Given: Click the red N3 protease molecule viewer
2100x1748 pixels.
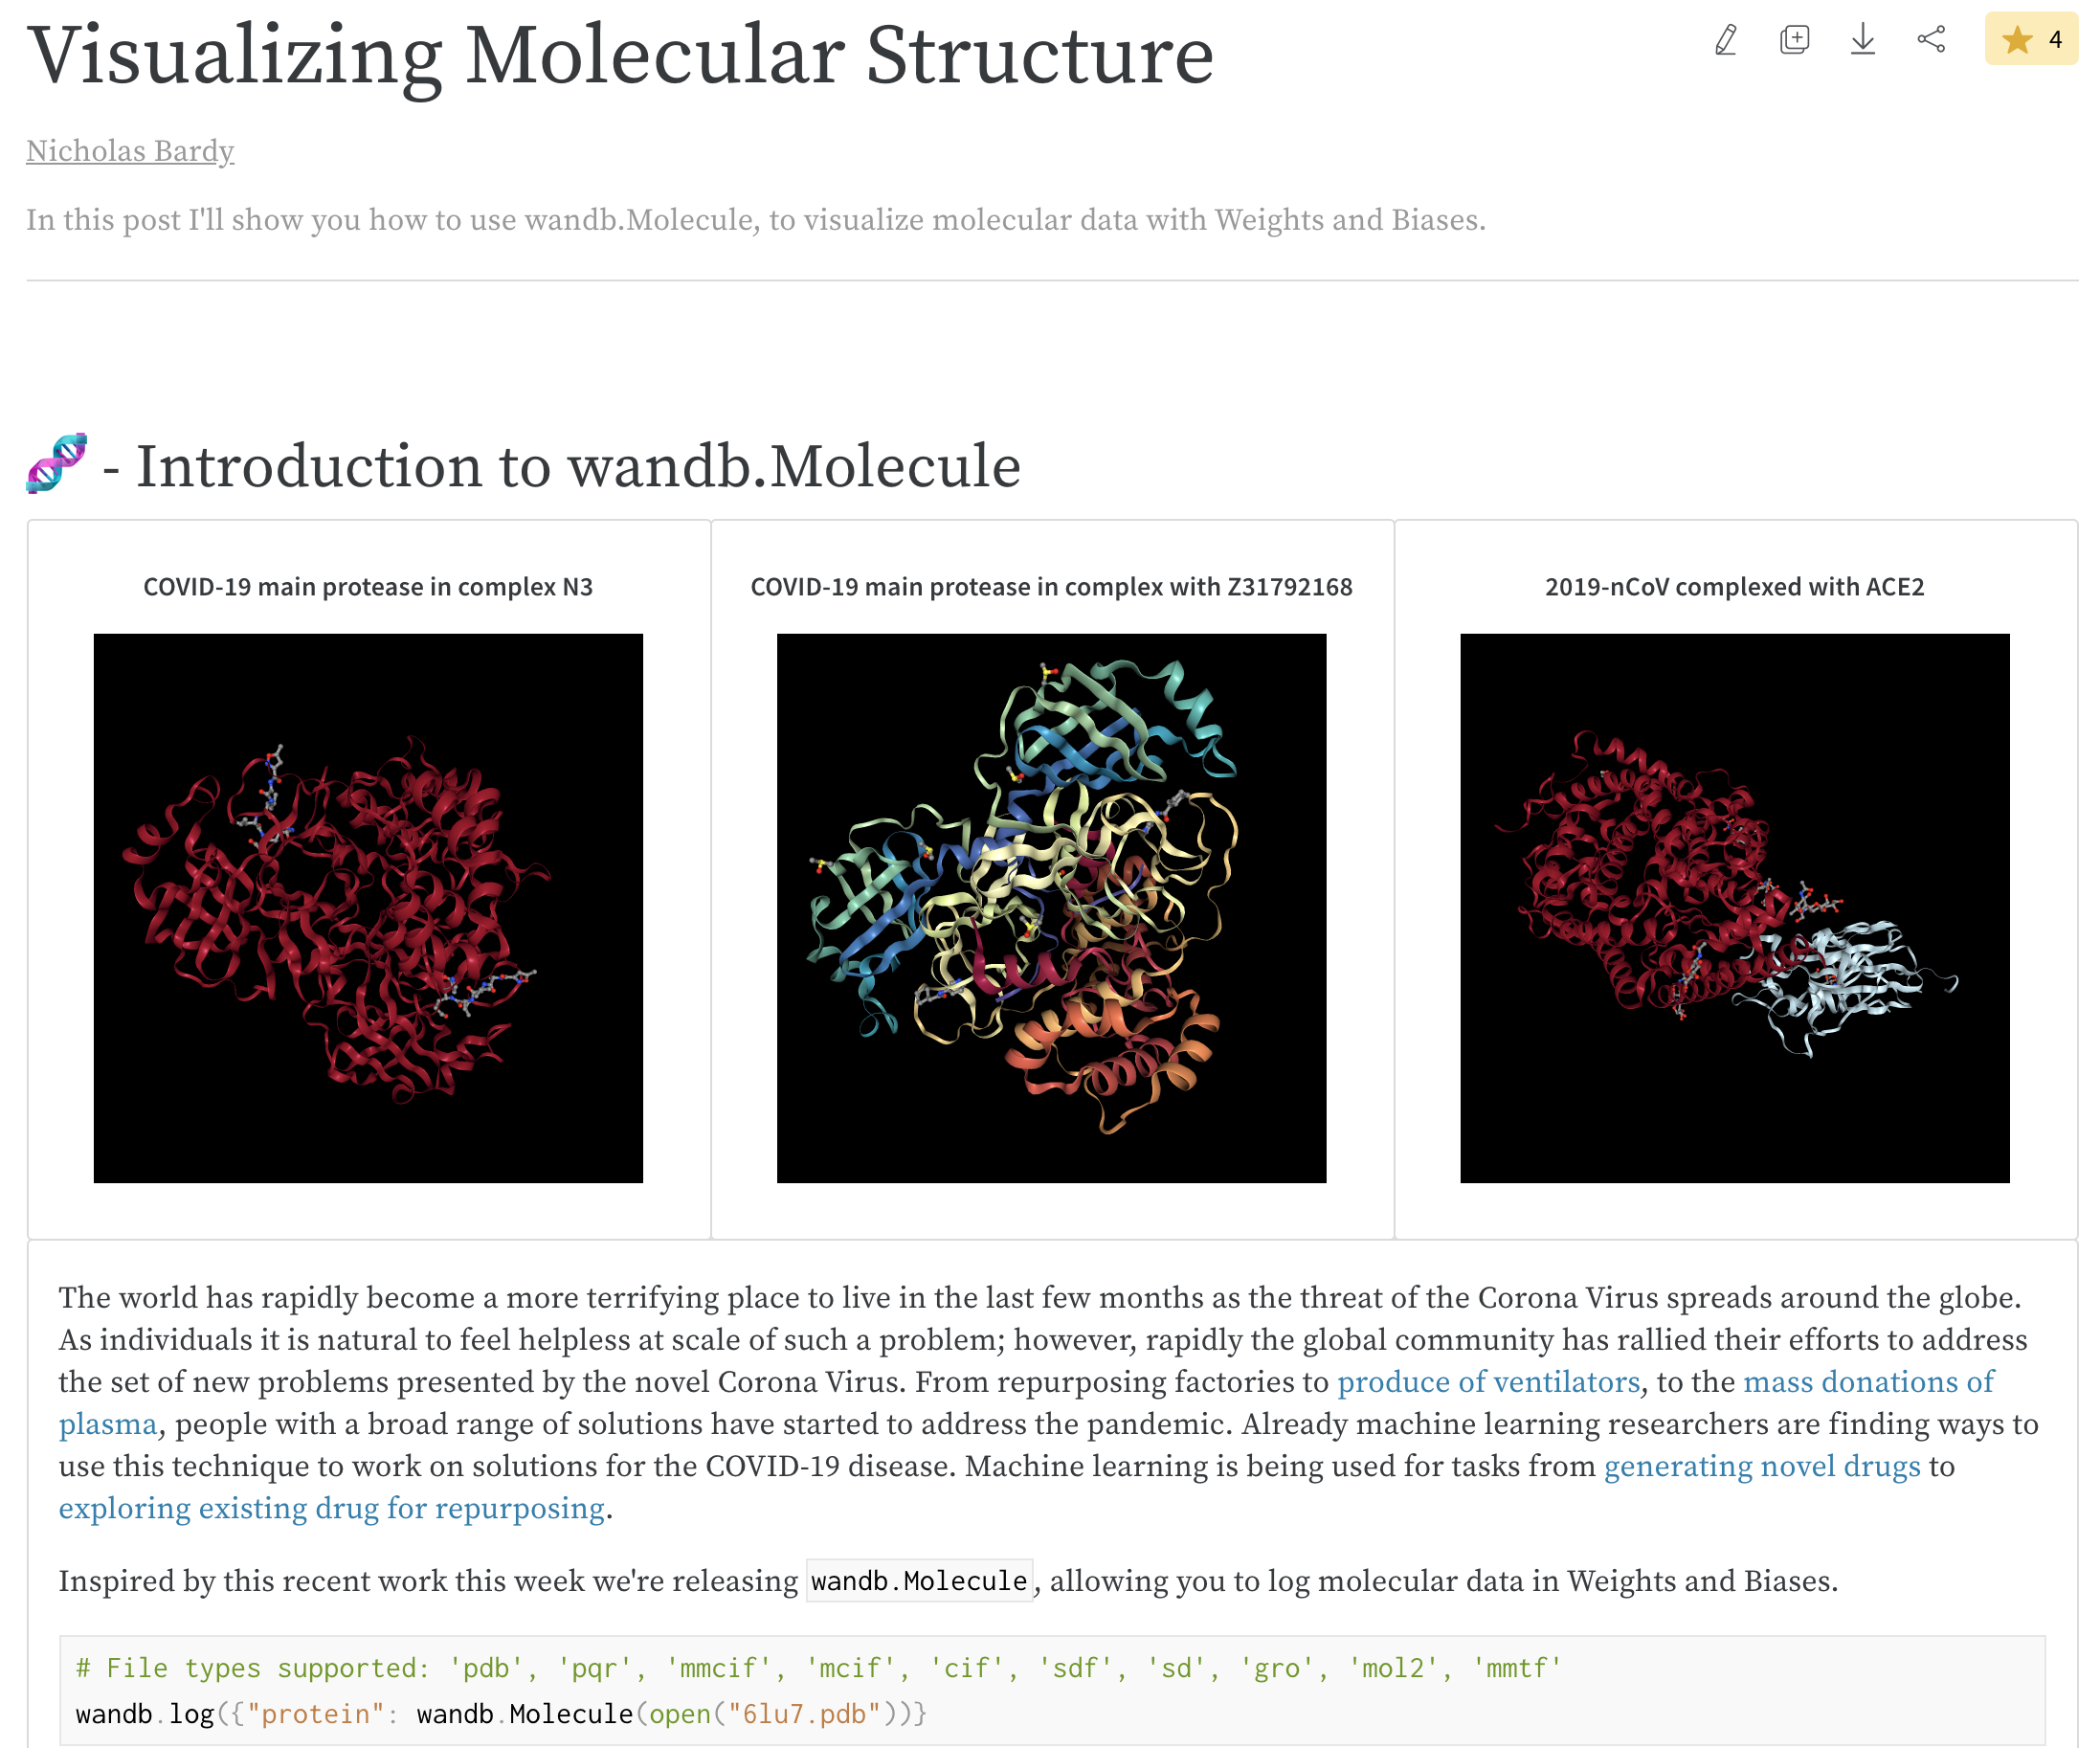Looking at the screenshot, I should point(368,908).
